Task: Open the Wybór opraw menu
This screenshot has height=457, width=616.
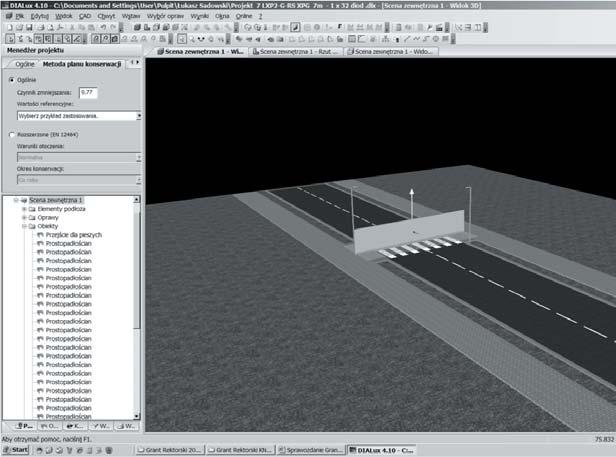Action: point(165,16)
